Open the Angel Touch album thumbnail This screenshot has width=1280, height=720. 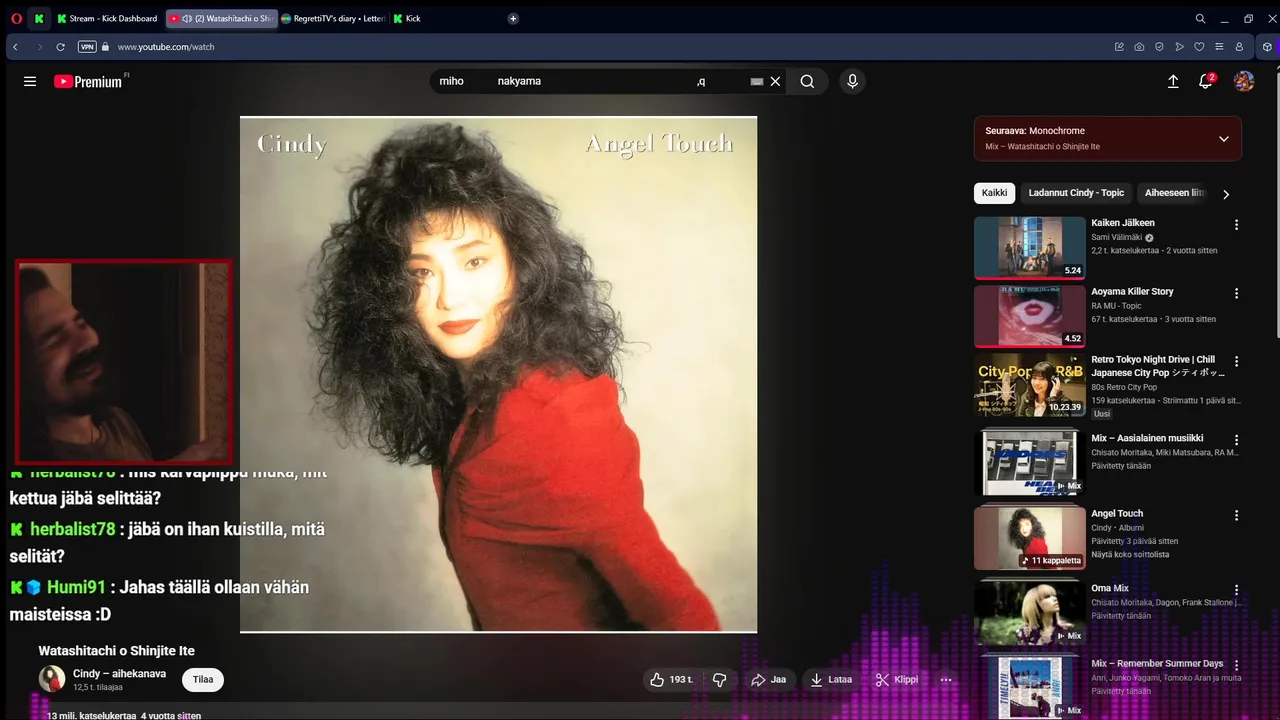click(1030, 537)
